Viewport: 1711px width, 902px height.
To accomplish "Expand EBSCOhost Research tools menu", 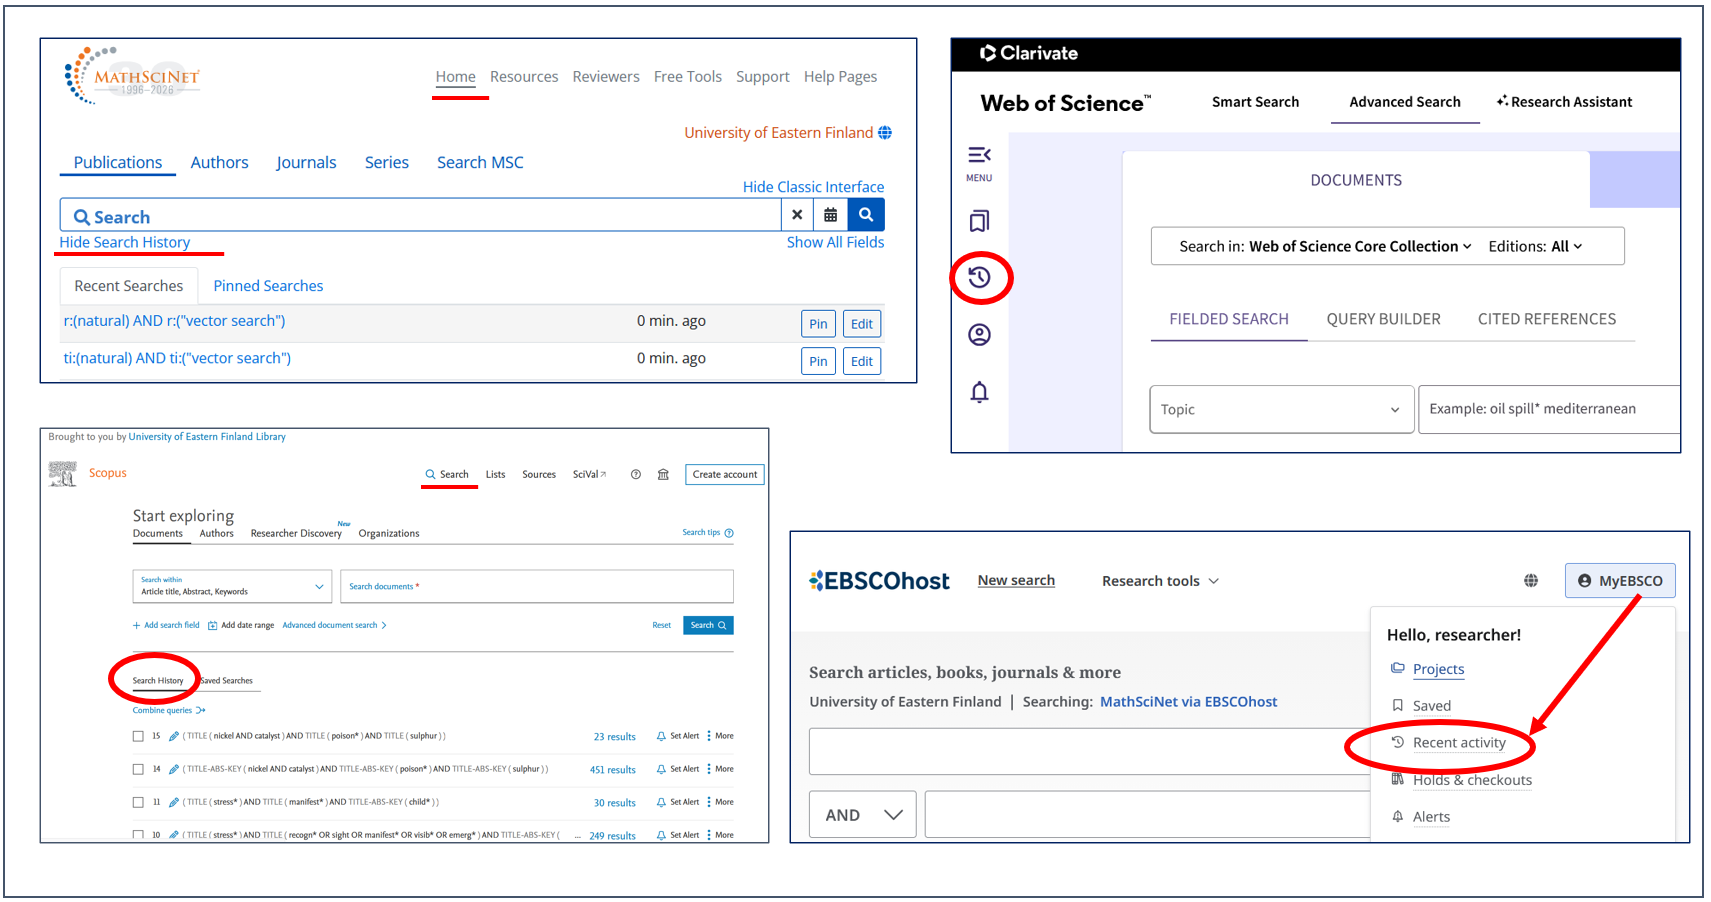I will point(1160,581).
